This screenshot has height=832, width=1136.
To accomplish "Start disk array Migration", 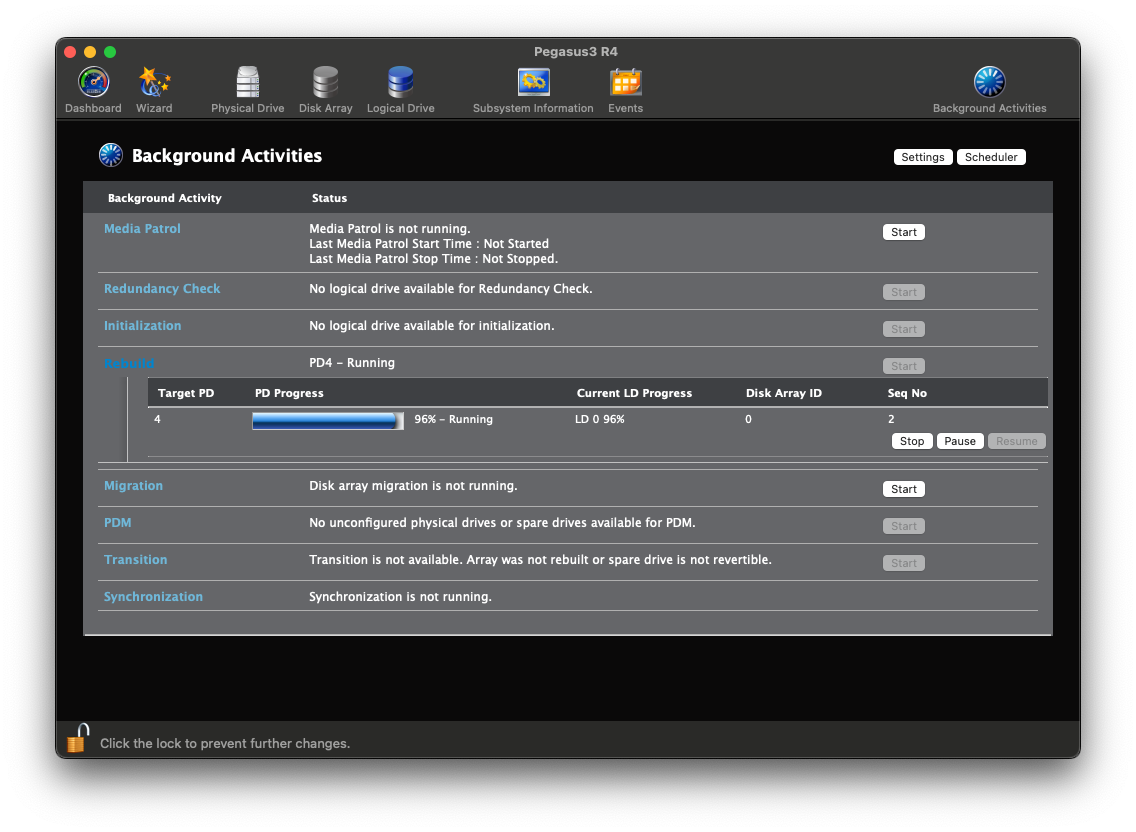I will (903, 489).
